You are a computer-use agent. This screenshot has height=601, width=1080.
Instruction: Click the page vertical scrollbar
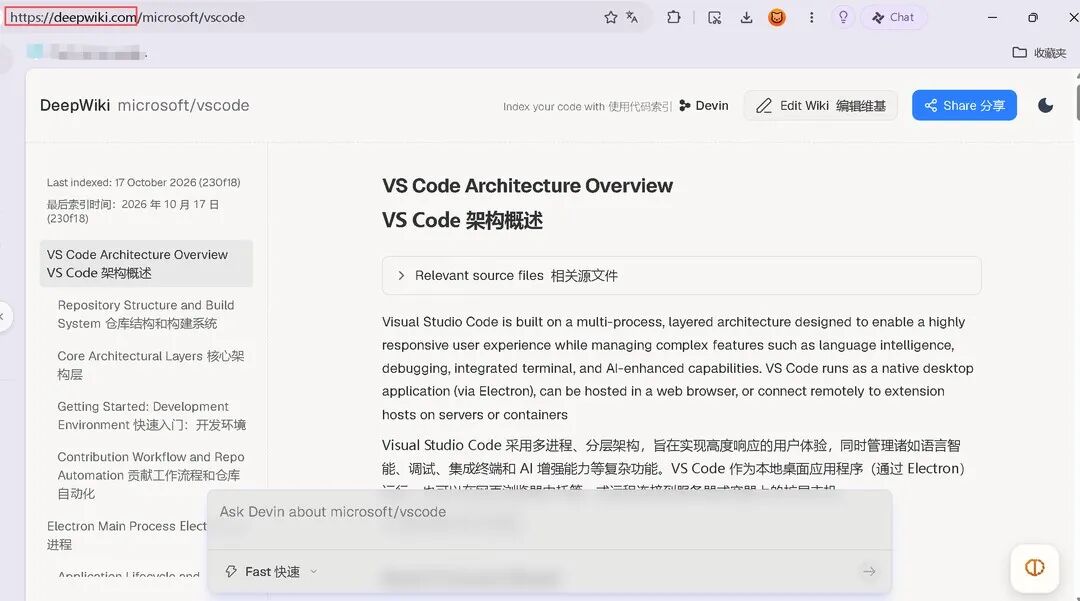tap(1077, 103)
